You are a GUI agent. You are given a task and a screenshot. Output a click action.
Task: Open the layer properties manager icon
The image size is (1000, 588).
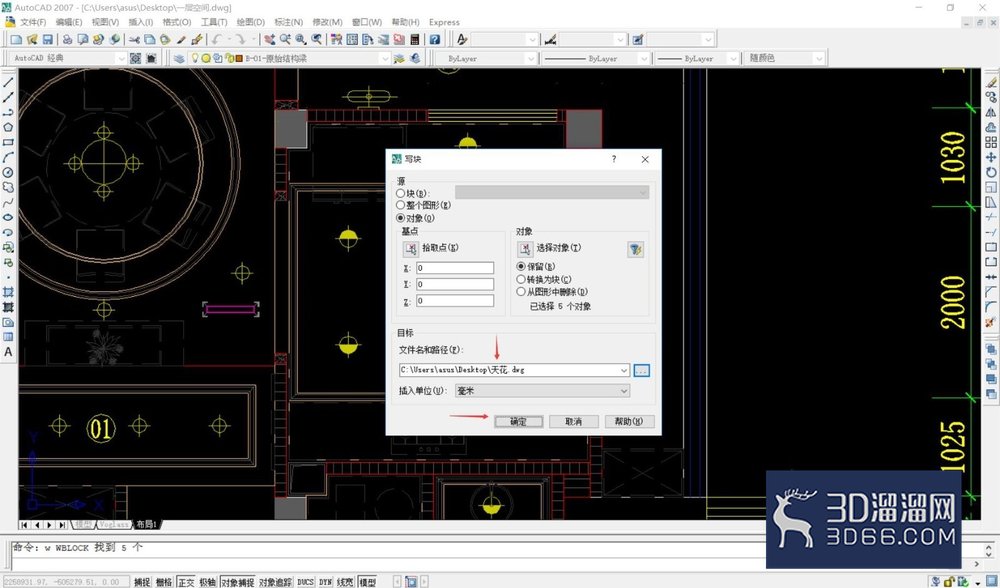(x=179, y=58)
